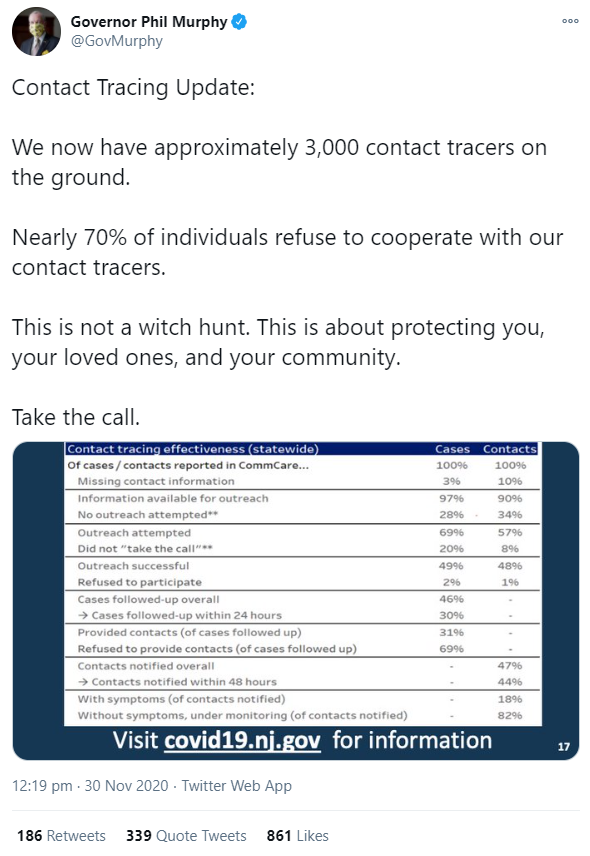This screenshot has height=856, width=590.
Task: Click the Take the call. text
Action: (x=76, y=418)
